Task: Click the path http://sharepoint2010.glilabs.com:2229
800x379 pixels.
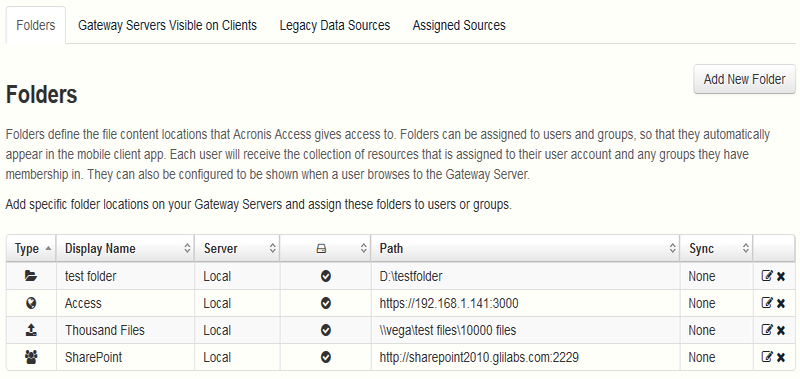Action: pyautogui.click(x=479, y=358)
